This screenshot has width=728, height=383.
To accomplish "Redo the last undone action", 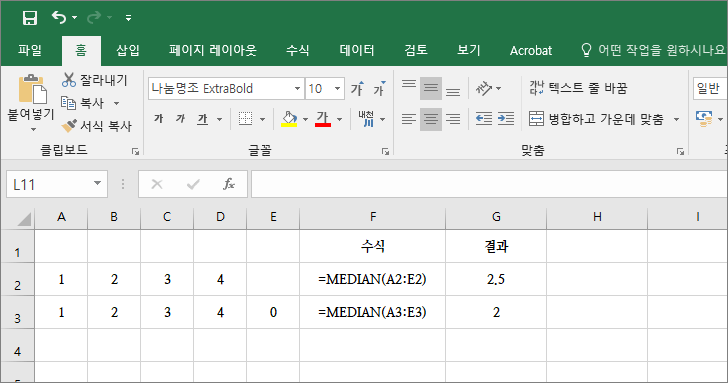I will click(94, 18).
